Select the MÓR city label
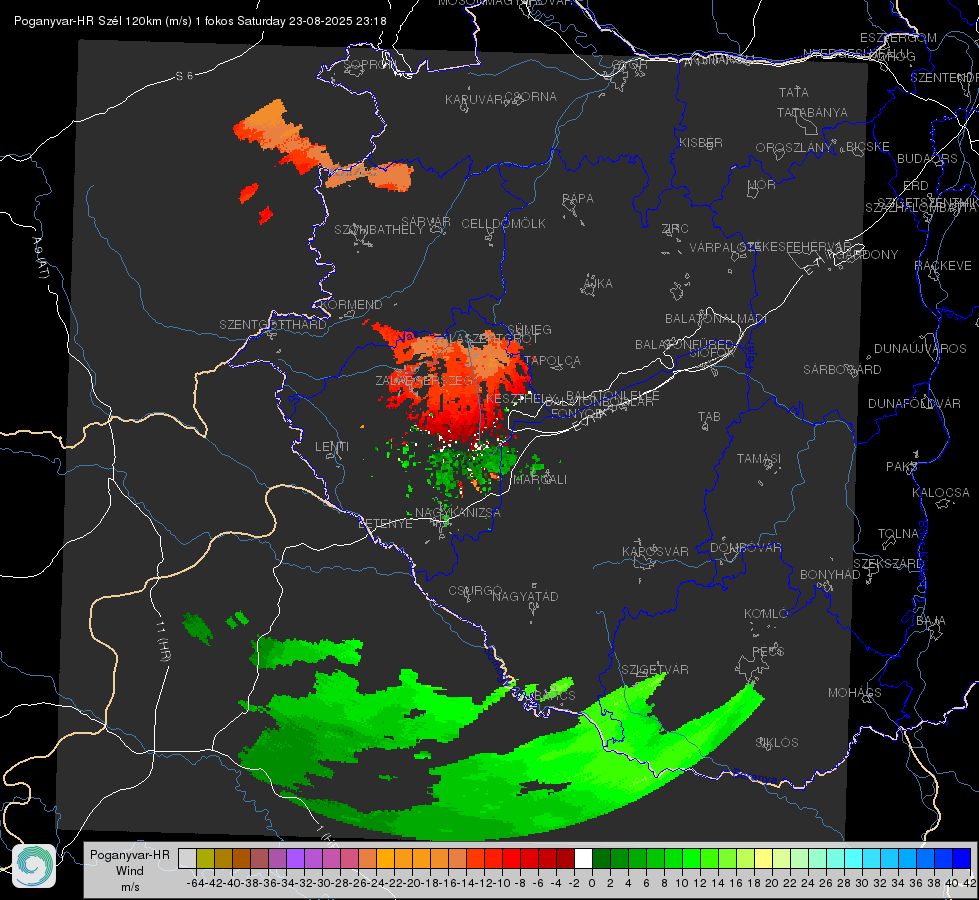The height and width of the screenshot is (900, 979). [762, 185]
